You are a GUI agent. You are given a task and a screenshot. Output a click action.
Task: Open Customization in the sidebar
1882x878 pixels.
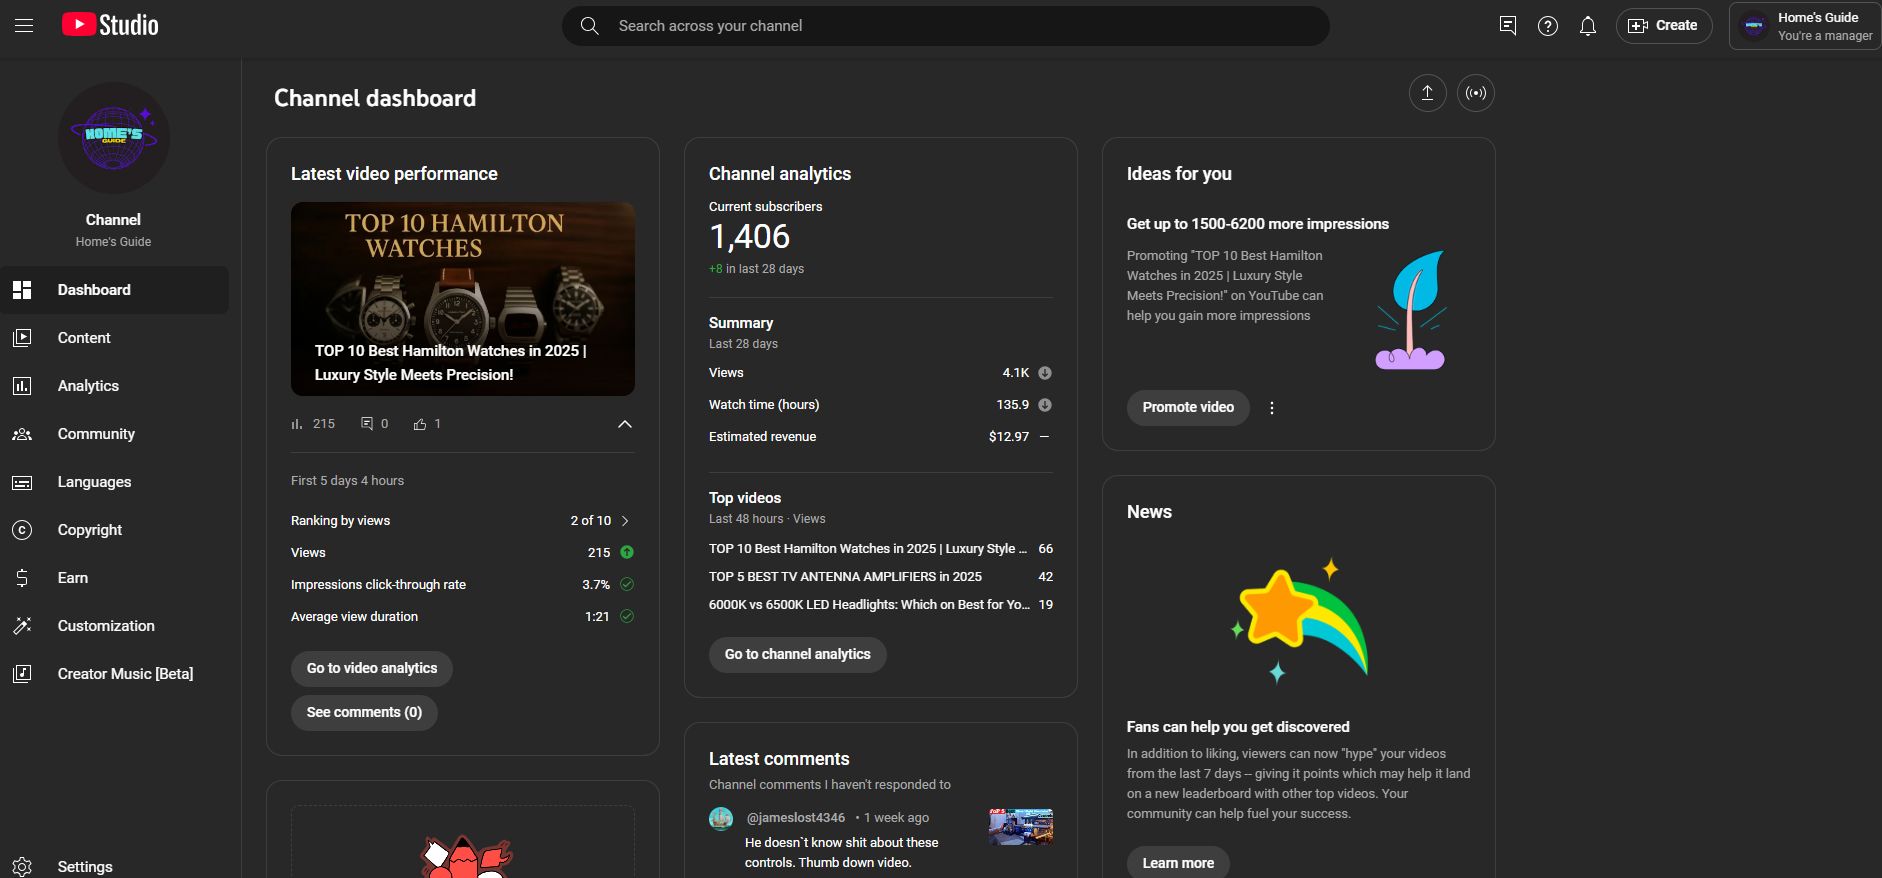pyautogui.click(x=114, y=626)
